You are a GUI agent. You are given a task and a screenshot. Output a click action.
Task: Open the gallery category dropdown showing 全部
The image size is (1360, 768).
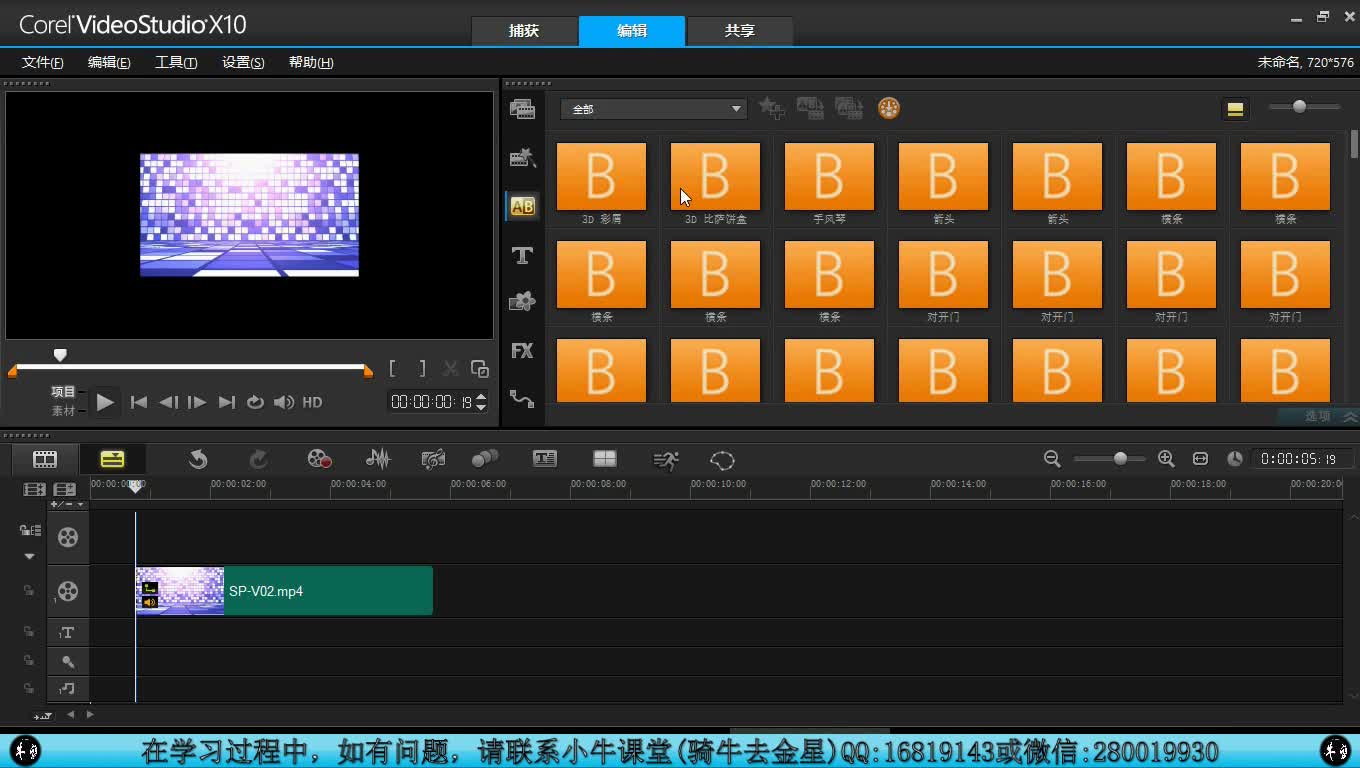click(x=652, y=108)
